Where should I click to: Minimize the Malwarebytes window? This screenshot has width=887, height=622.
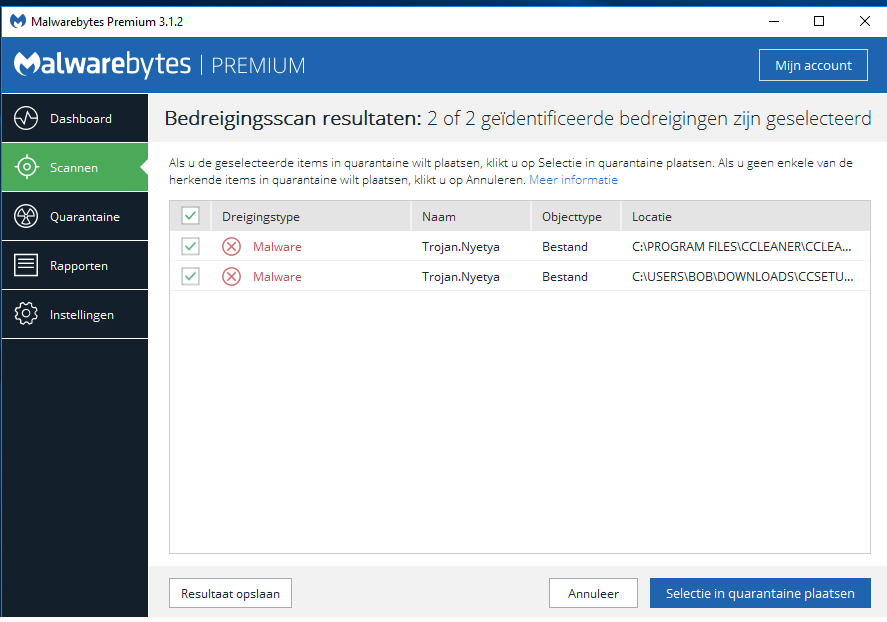tap(774, 21)
